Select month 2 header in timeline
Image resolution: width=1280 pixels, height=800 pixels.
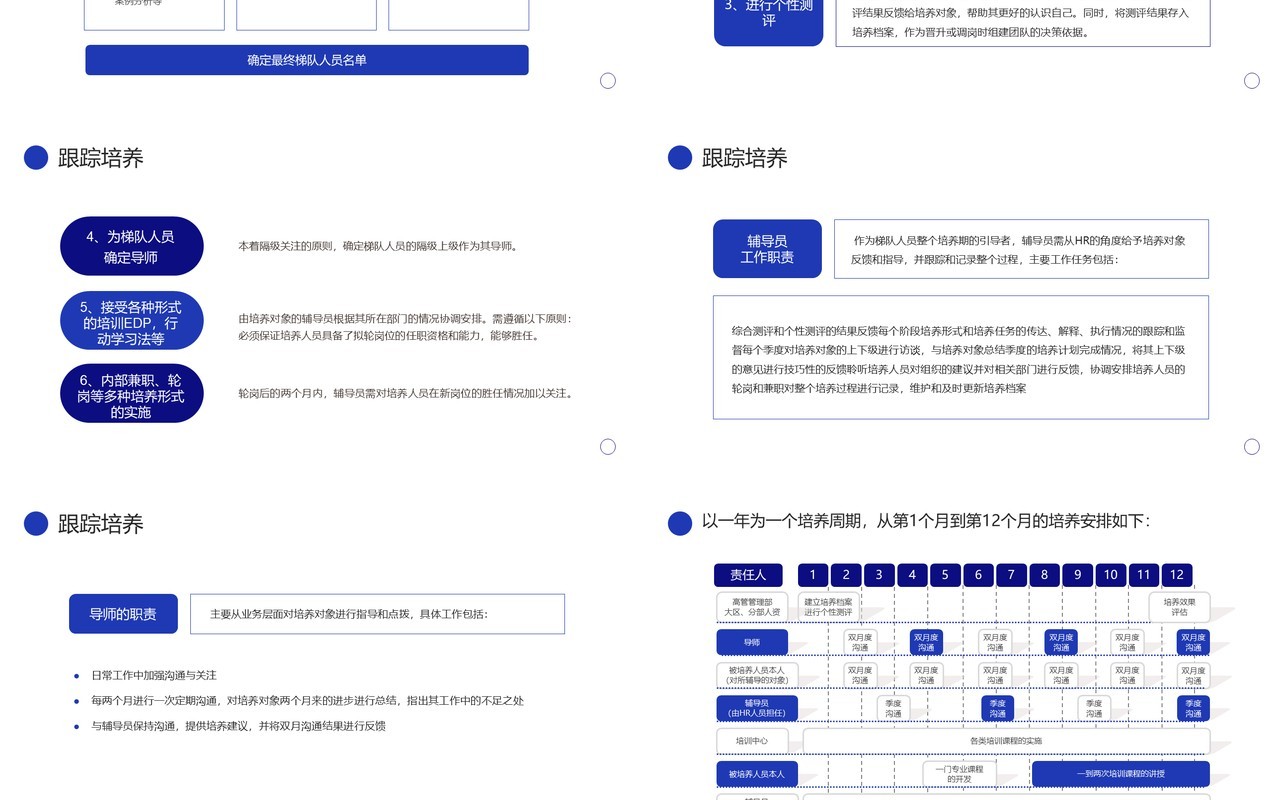(846, 575)
